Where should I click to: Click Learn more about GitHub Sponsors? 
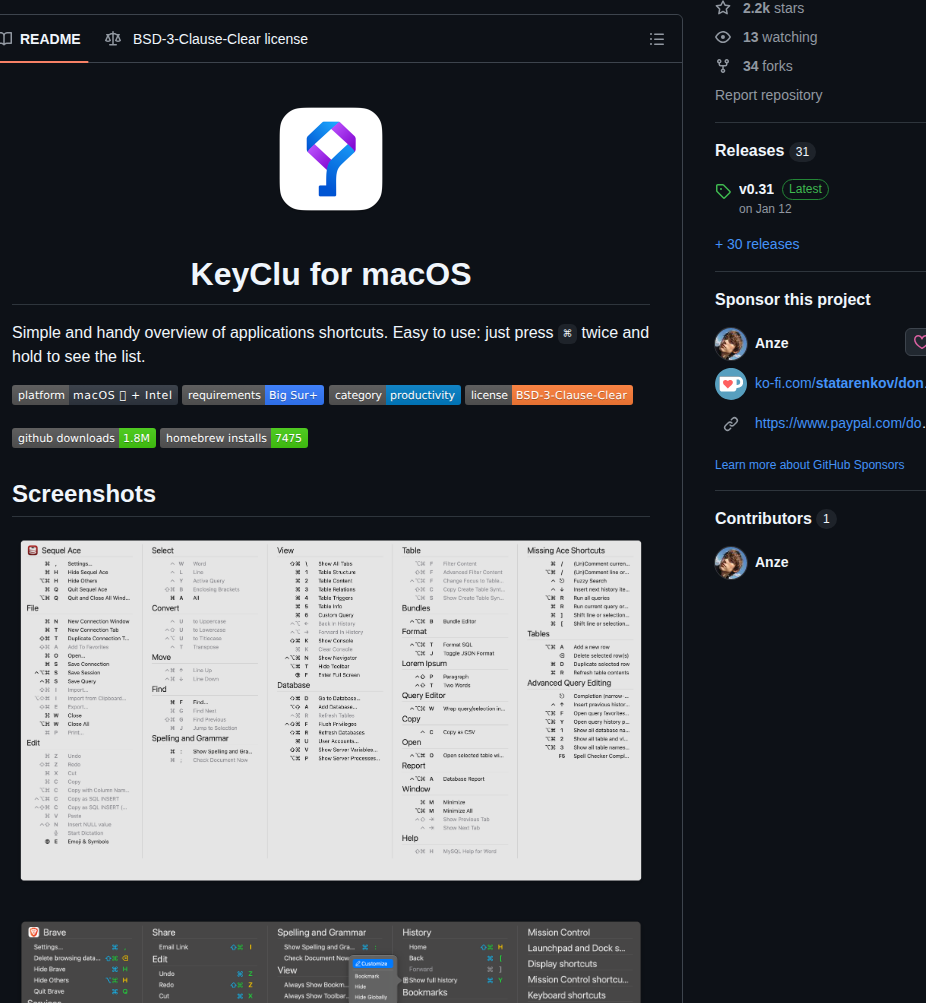[809, 465]
